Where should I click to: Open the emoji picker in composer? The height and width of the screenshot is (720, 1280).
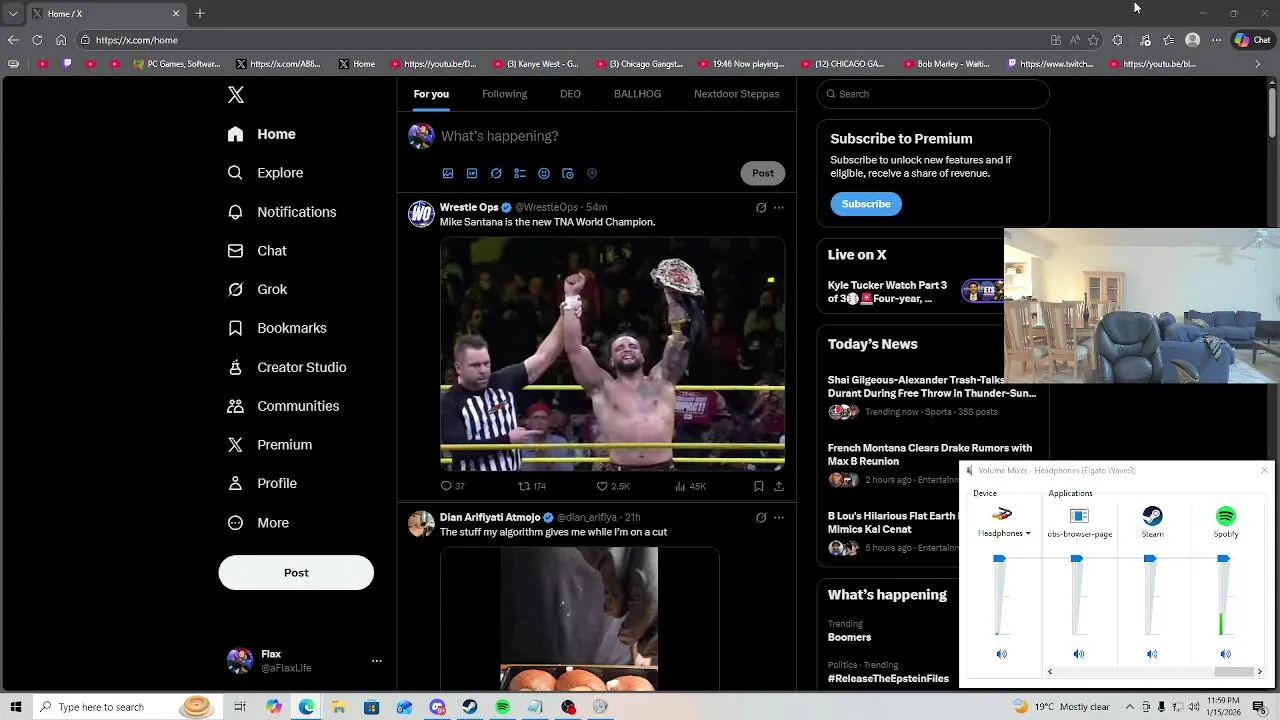tap(544, 173)
